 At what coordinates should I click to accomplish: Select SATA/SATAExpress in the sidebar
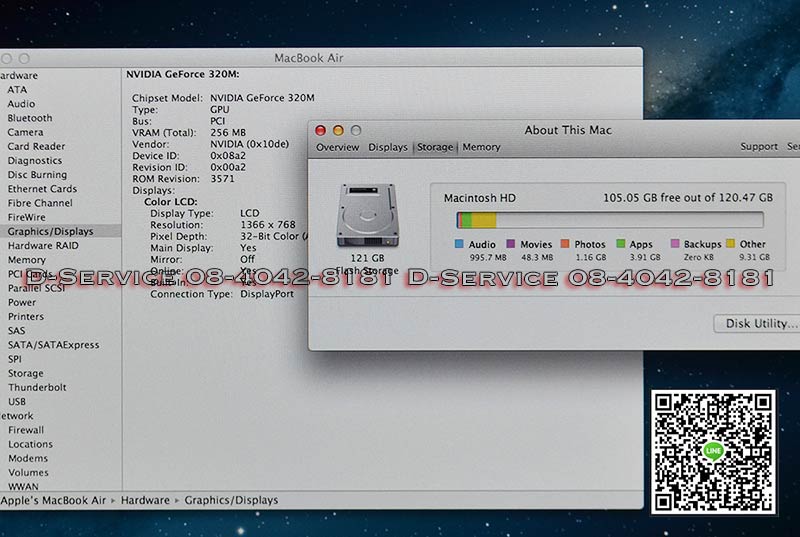click(x=54, y=345)
